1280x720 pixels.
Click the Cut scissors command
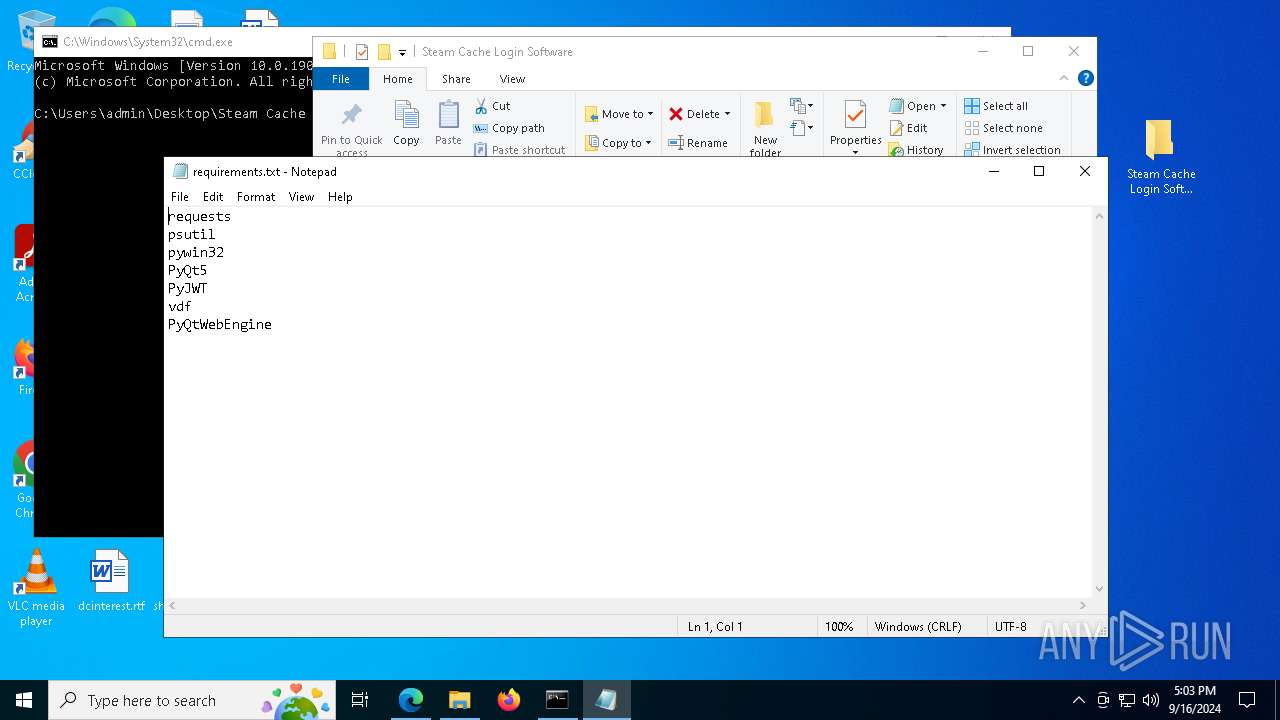492,106
